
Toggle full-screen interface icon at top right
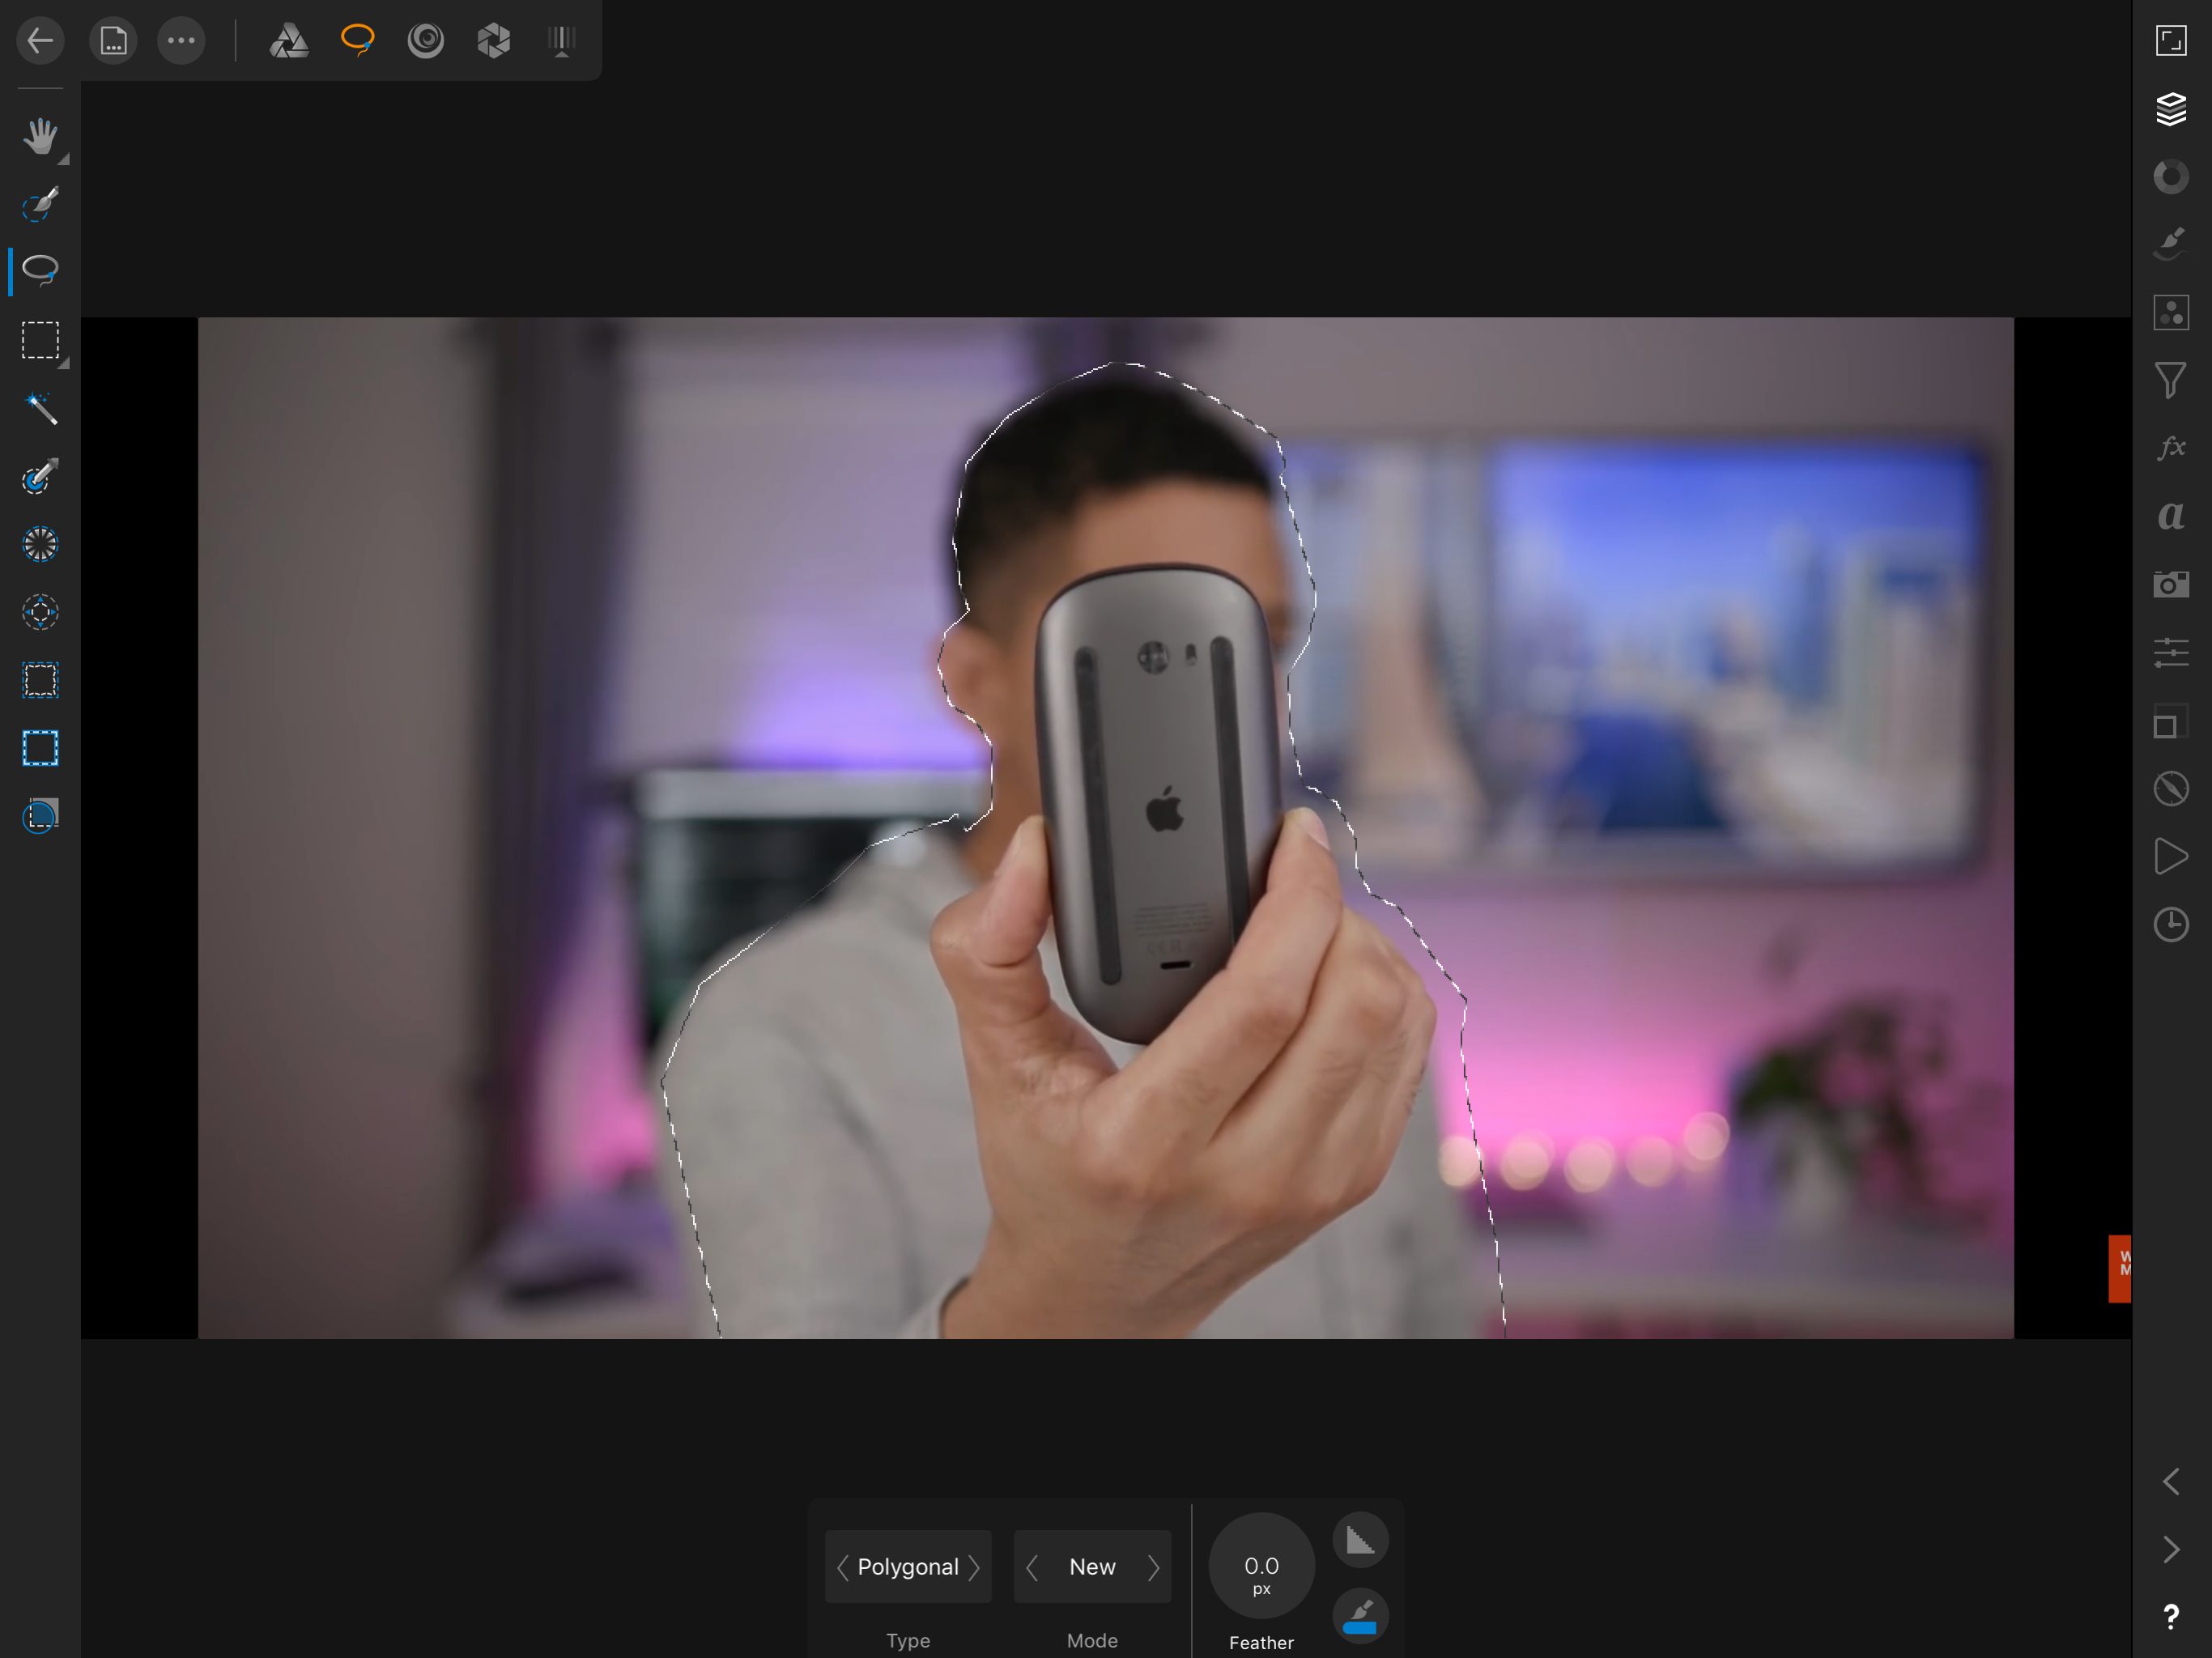tap(2171, 41)
